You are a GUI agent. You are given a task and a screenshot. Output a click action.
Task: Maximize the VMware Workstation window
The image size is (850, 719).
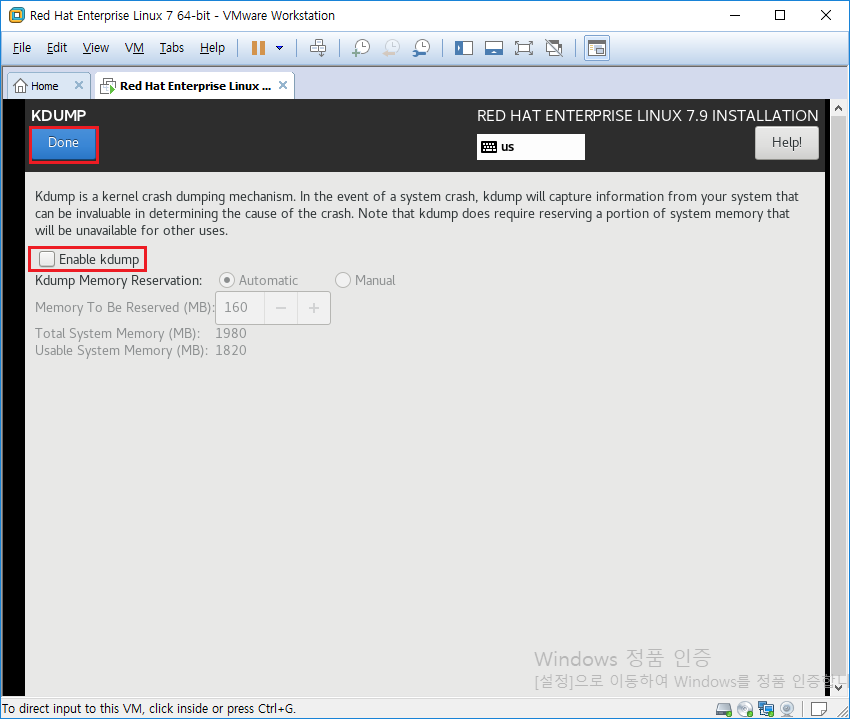click(x=780, y=15)
